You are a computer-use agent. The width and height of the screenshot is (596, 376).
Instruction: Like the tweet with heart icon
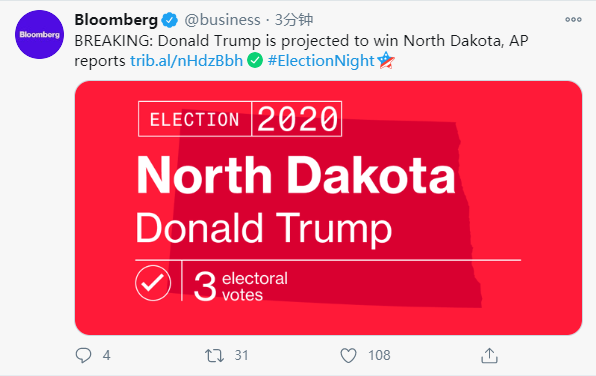(x=348, y=355)
